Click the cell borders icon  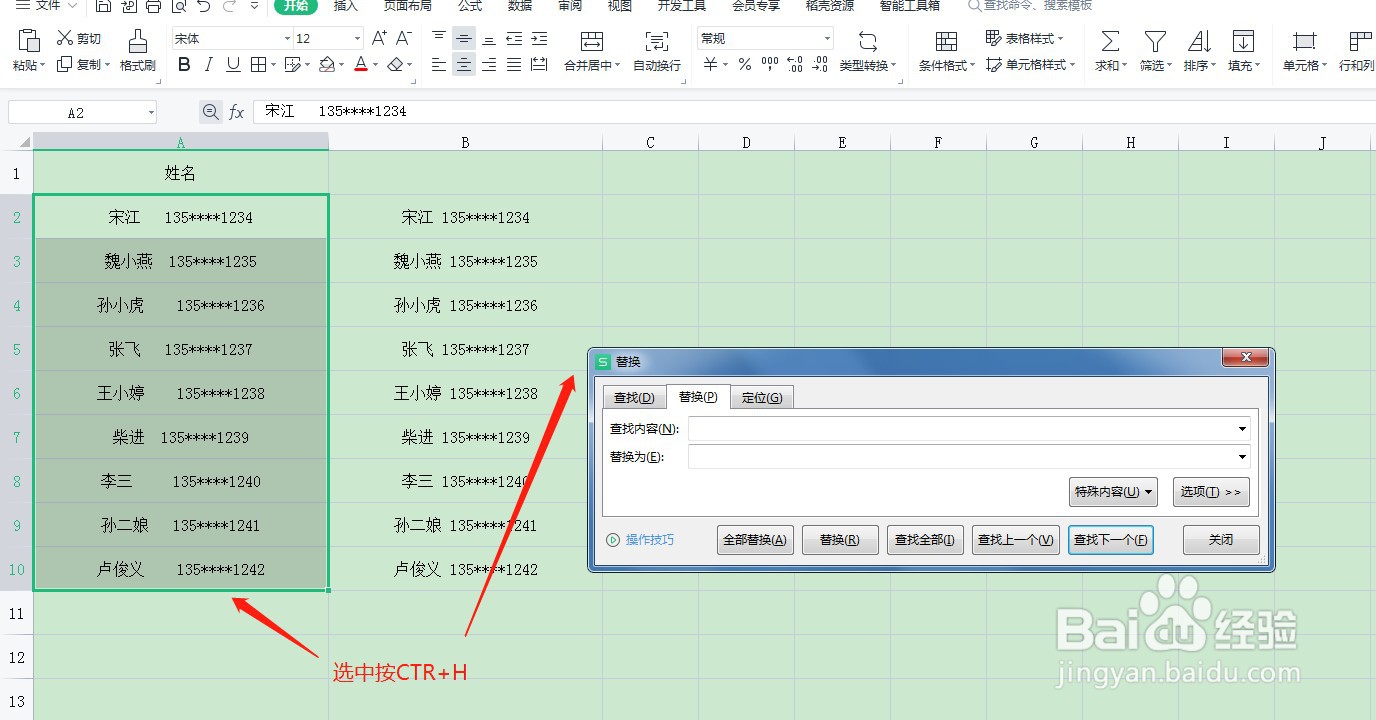pyautogui.click(x=258, y=64)
